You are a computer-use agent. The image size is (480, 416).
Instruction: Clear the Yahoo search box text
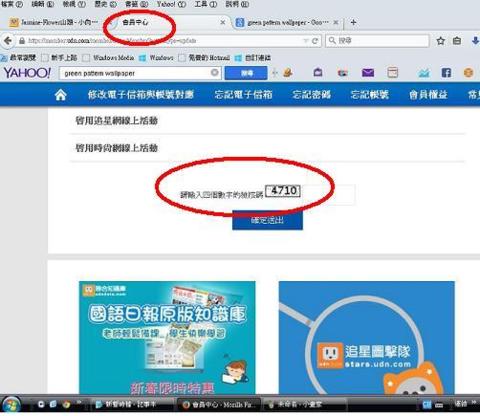[215, 72]
